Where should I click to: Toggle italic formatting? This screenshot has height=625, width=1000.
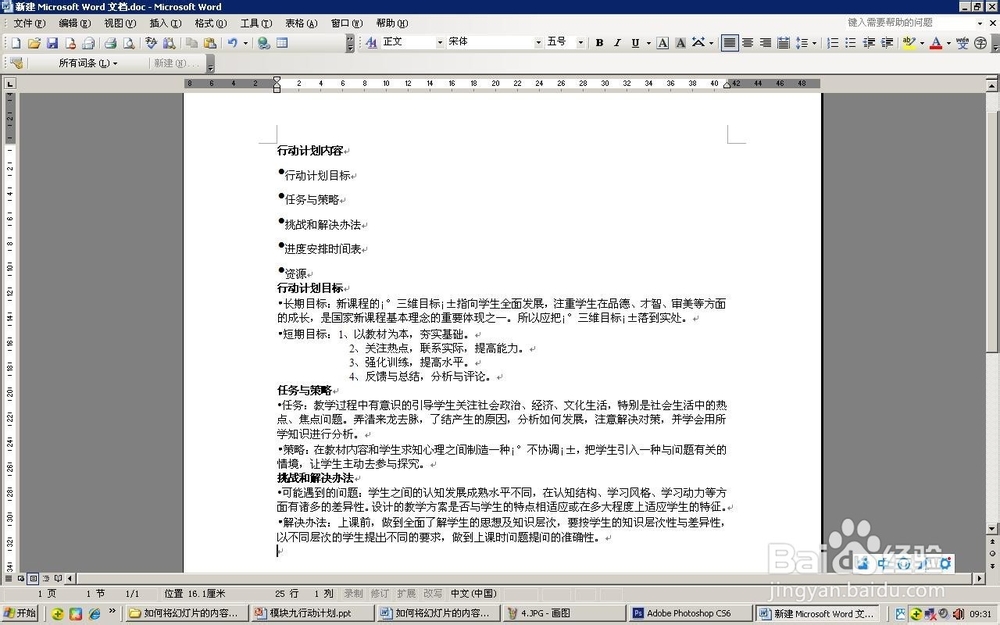click(617, 42)
